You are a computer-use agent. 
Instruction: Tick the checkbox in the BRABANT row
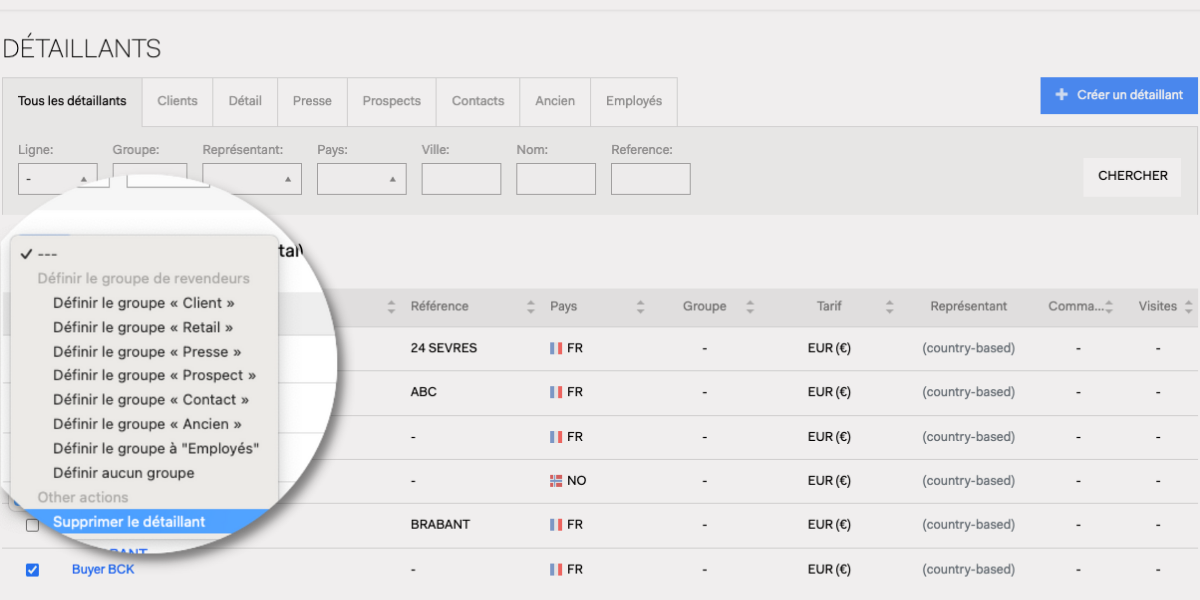[32, 525]
